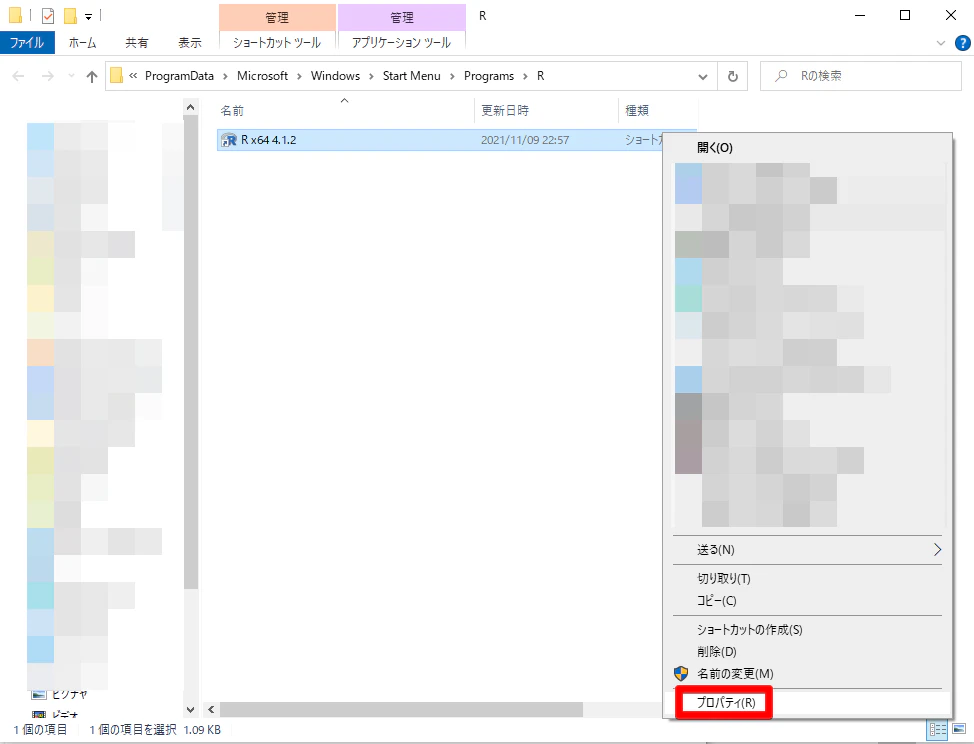The height and width of the screenshot is (744, 974).
Task: Click the folder icon in title bar
Action: pos(15,16)
